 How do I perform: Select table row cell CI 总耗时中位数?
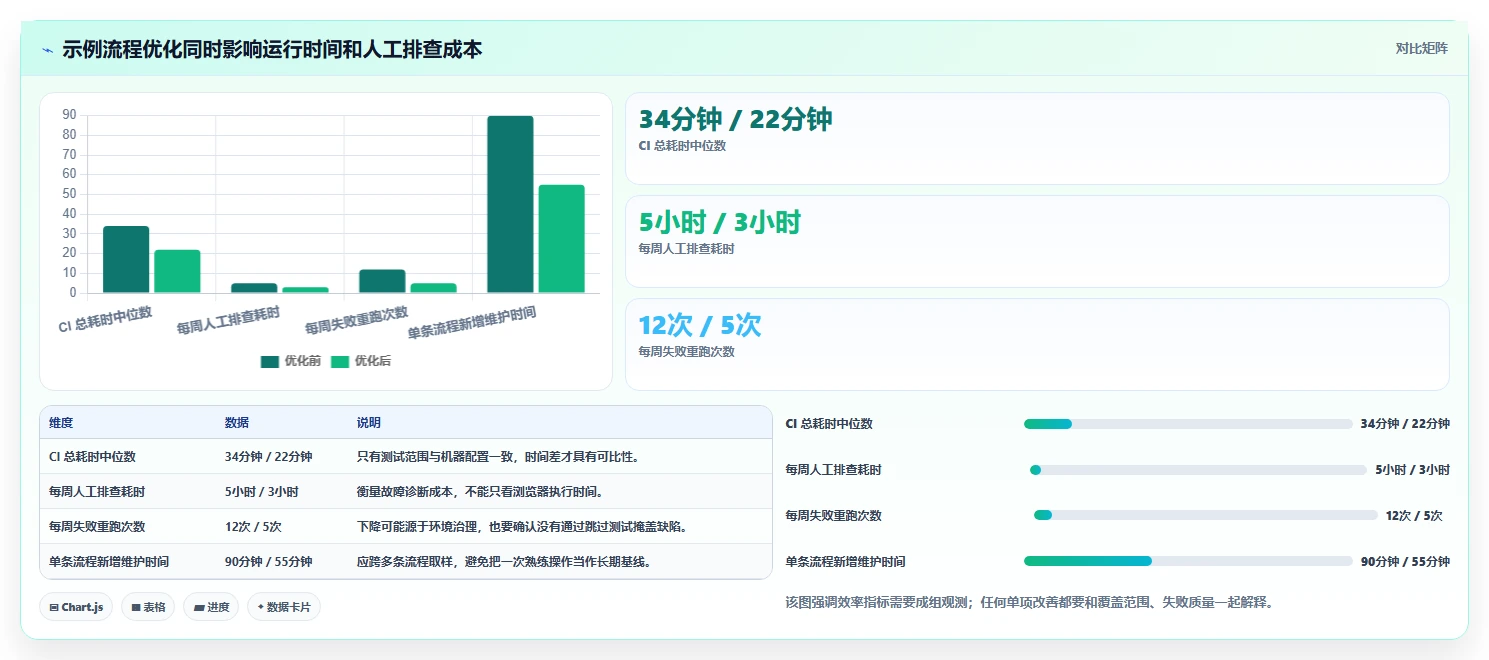tap(92, 457)
